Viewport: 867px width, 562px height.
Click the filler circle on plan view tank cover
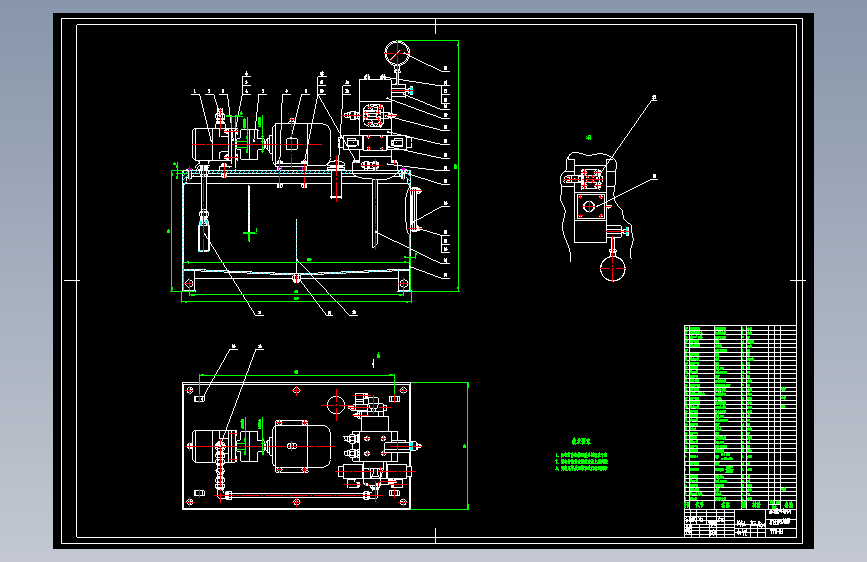click(x=336, y=404)
